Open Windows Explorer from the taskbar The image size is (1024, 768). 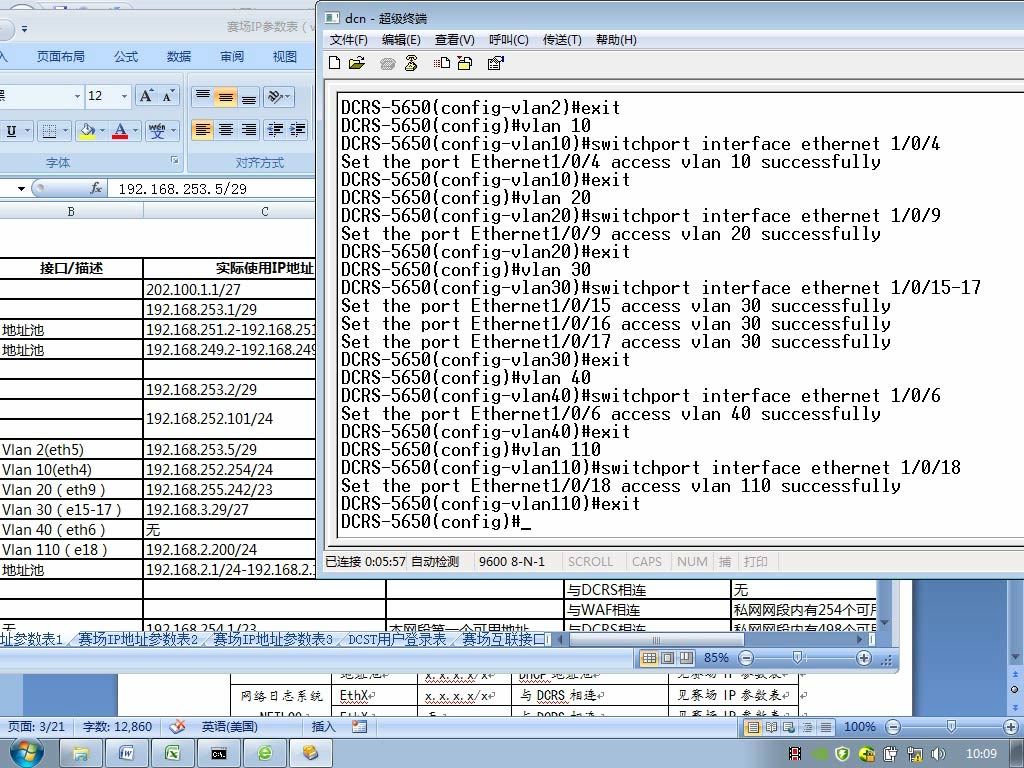point(80,753)
